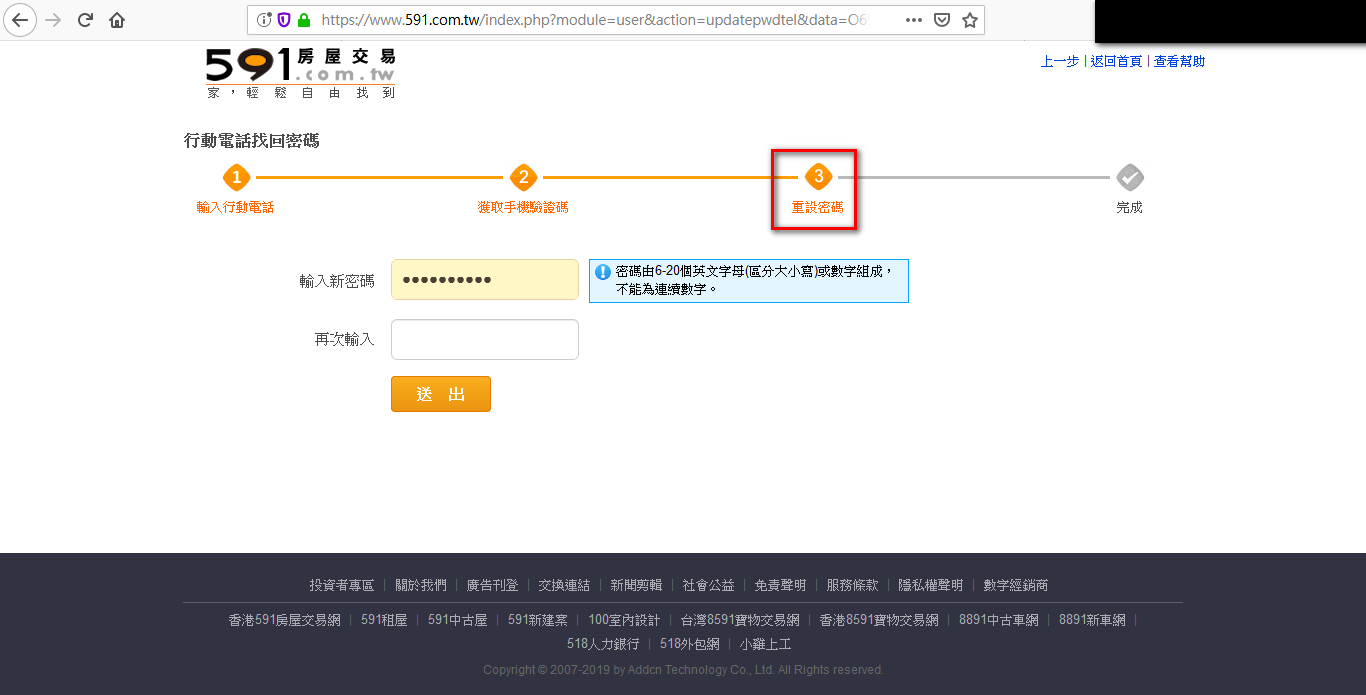Open 交換連結 footer link

pos(564,585)
